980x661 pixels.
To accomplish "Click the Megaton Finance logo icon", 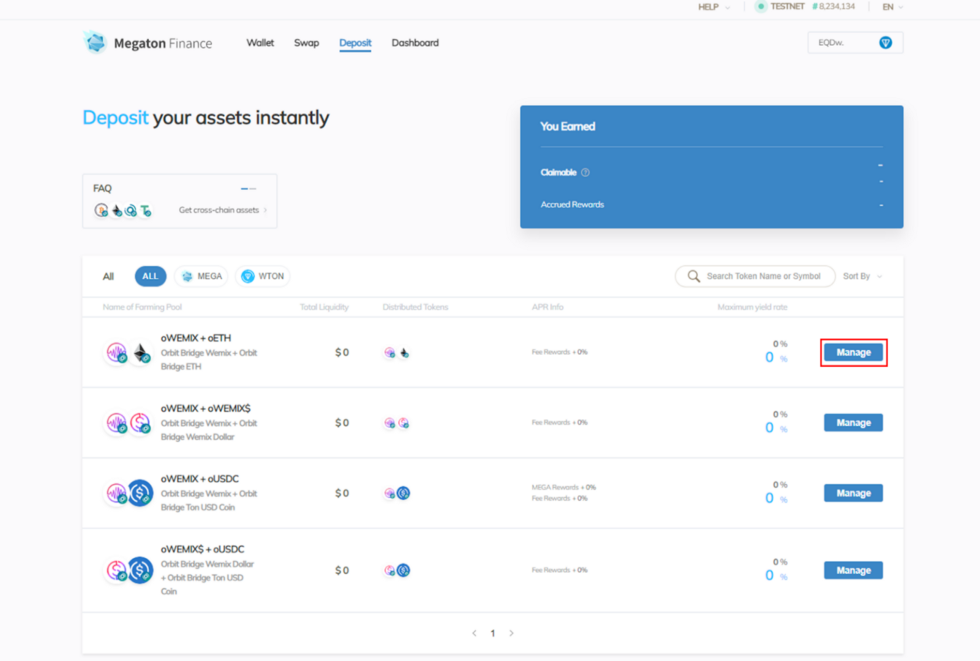I will click(96, 42).
